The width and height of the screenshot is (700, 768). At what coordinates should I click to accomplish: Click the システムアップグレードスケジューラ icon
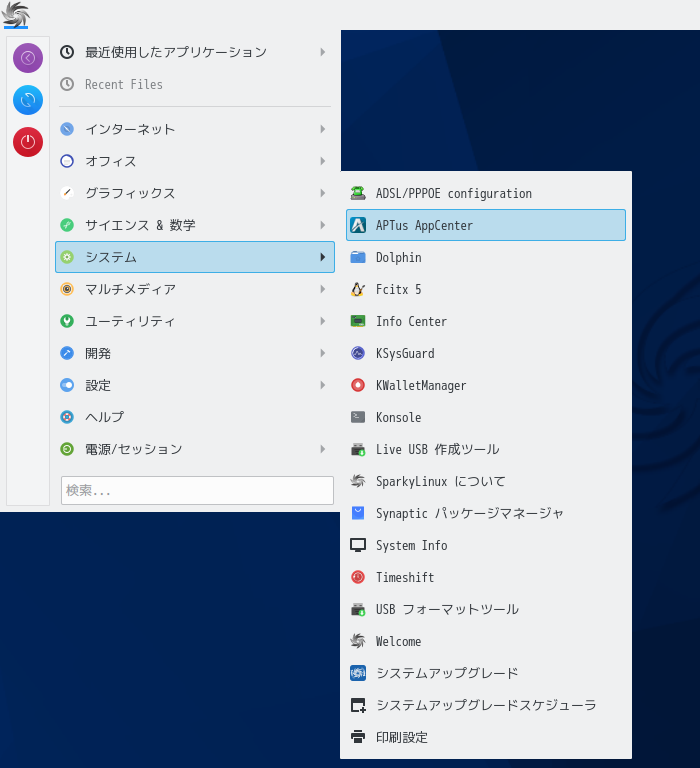coord(358,705)
